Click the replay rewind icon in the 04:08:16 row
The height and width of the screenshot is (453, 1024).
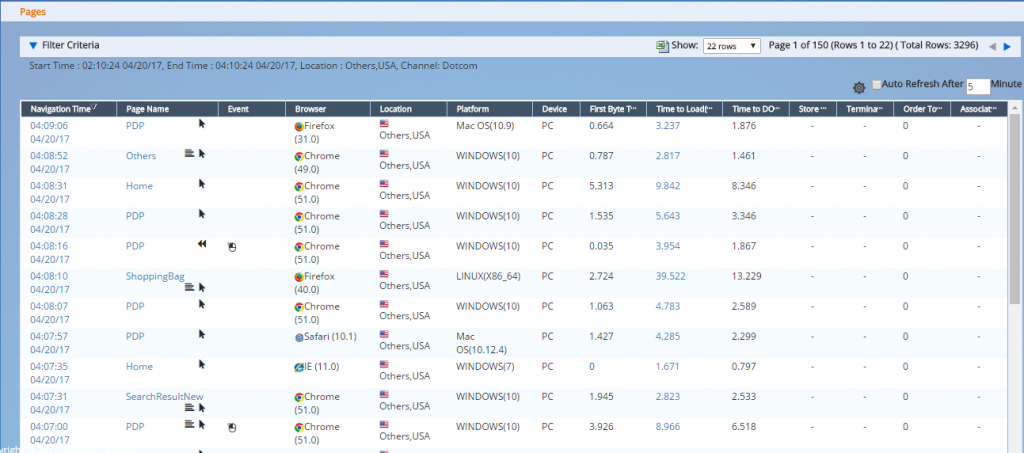pos(202,243)
